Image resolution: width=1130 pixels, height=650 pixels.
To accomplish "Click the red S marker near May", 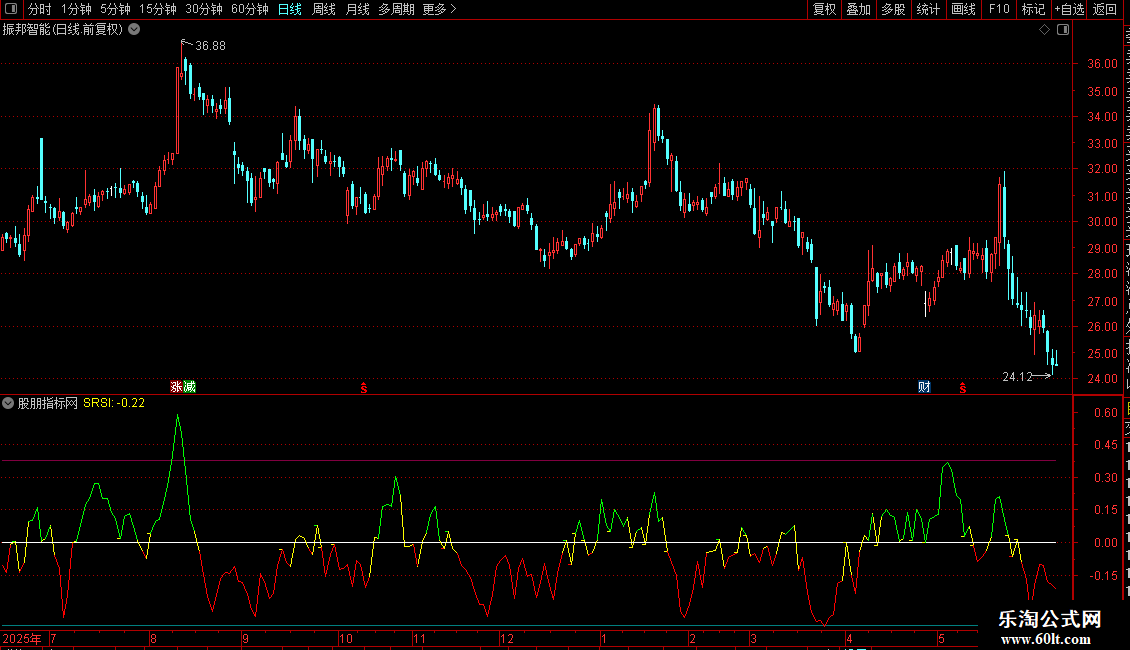I will 963,388.
